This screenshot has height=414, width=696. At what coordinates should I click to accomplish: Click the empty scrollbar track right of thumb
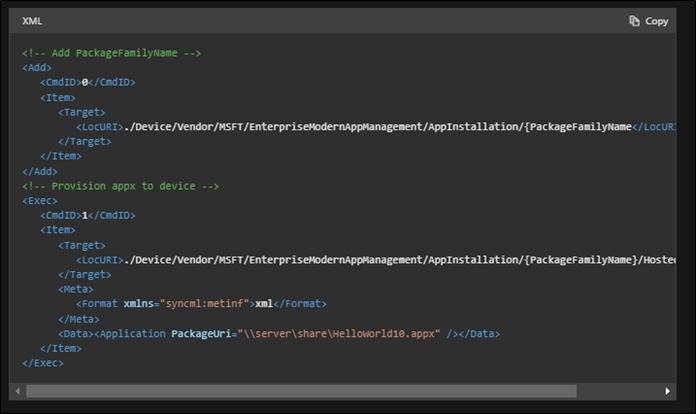[x=619, y=391]
